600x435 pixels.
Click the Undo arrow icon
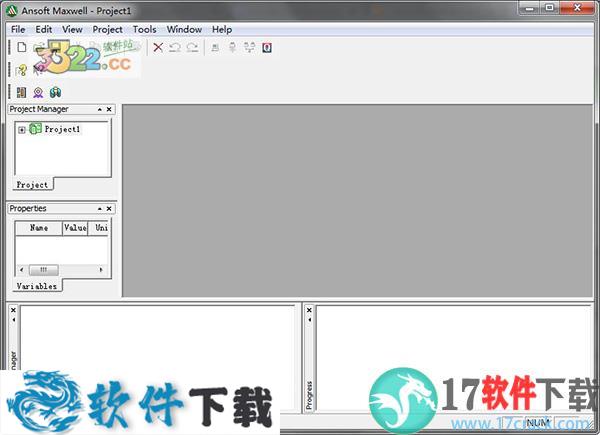tap(175, 47)
